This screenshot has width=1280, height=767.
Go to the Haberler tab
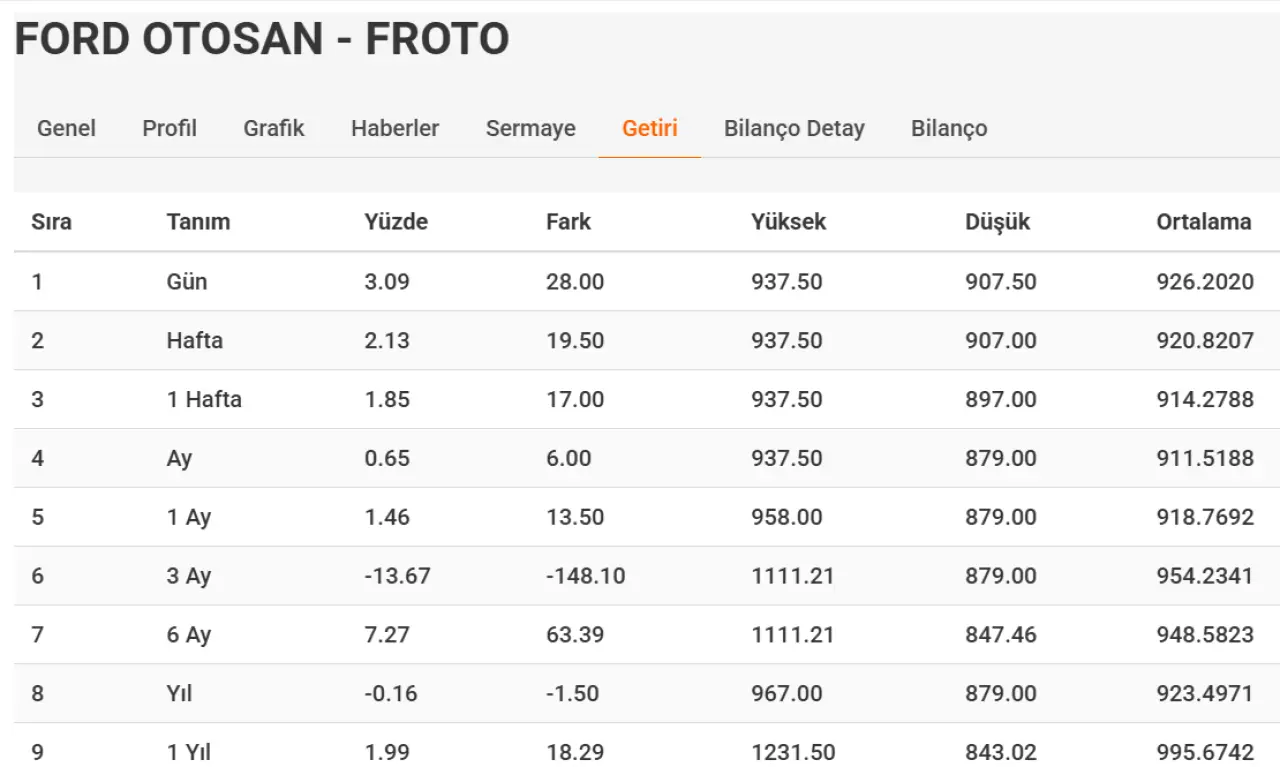pos(395,128)
